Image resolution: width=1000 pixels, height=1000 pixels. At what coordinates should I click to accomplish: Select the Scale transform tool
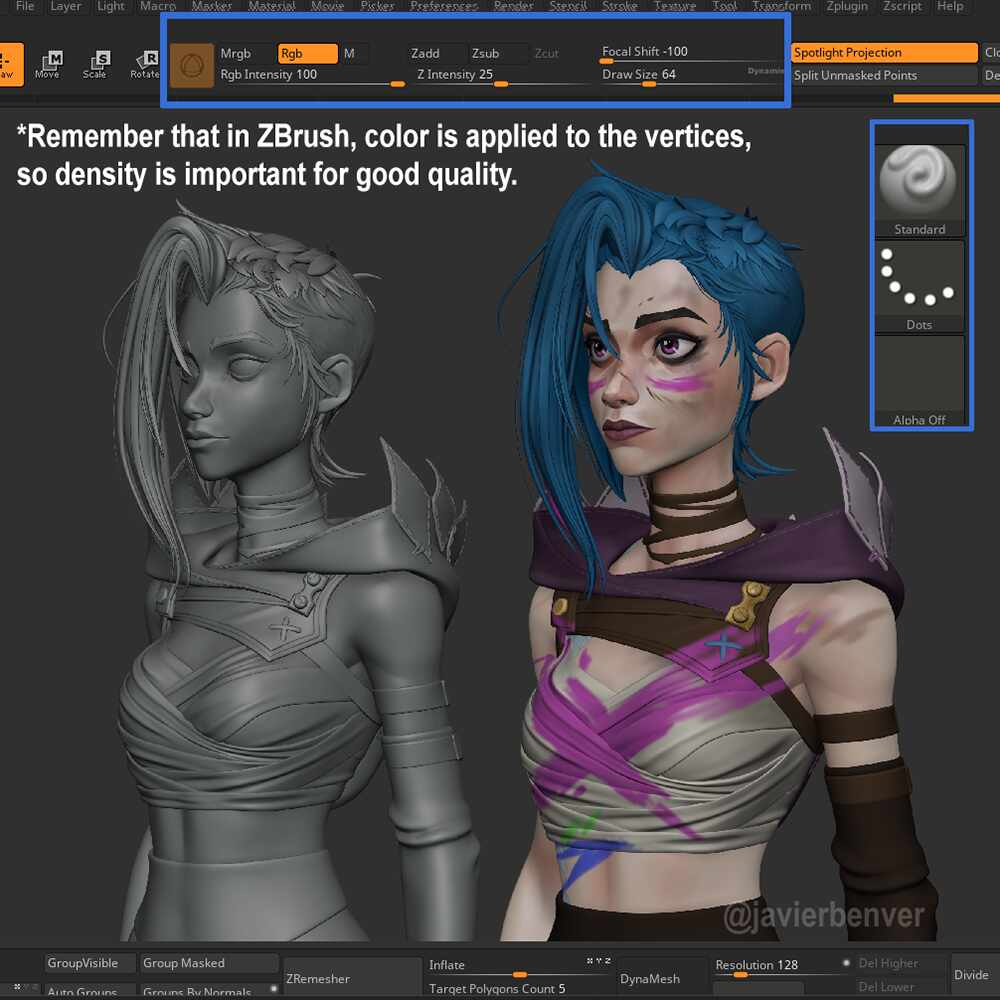(95, 64)
